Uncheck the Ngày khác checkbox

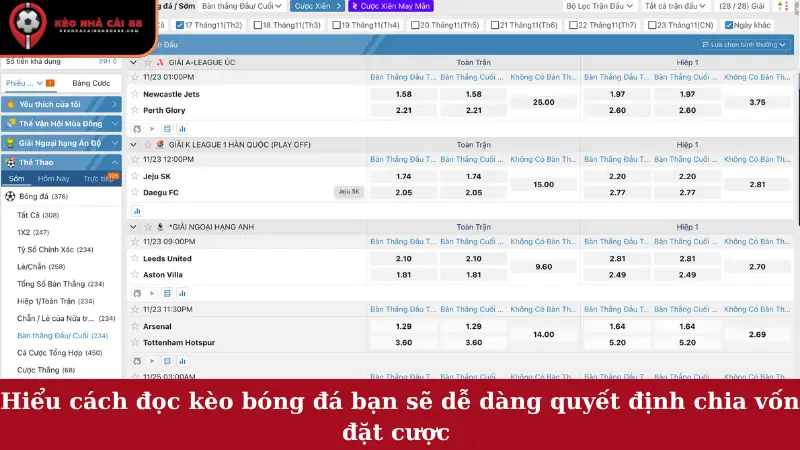(729, 25)
